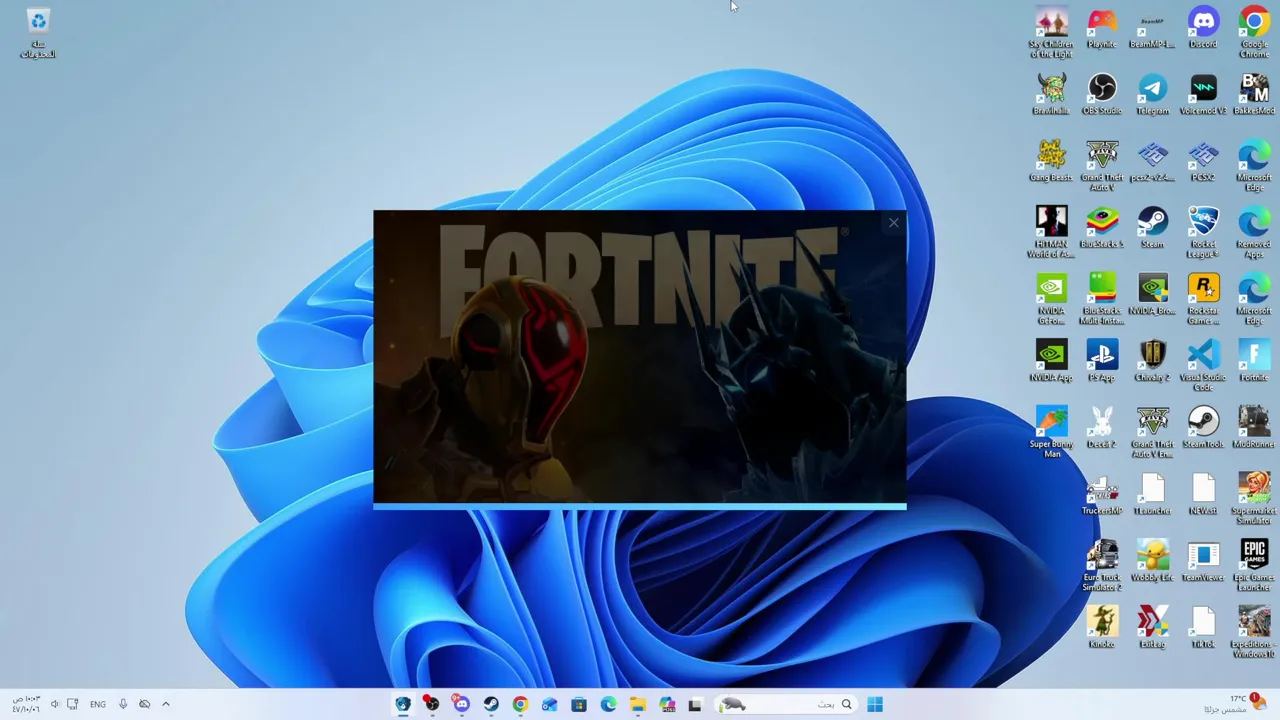Select the HITMAN World of Assassination icon

point(1051,232)
